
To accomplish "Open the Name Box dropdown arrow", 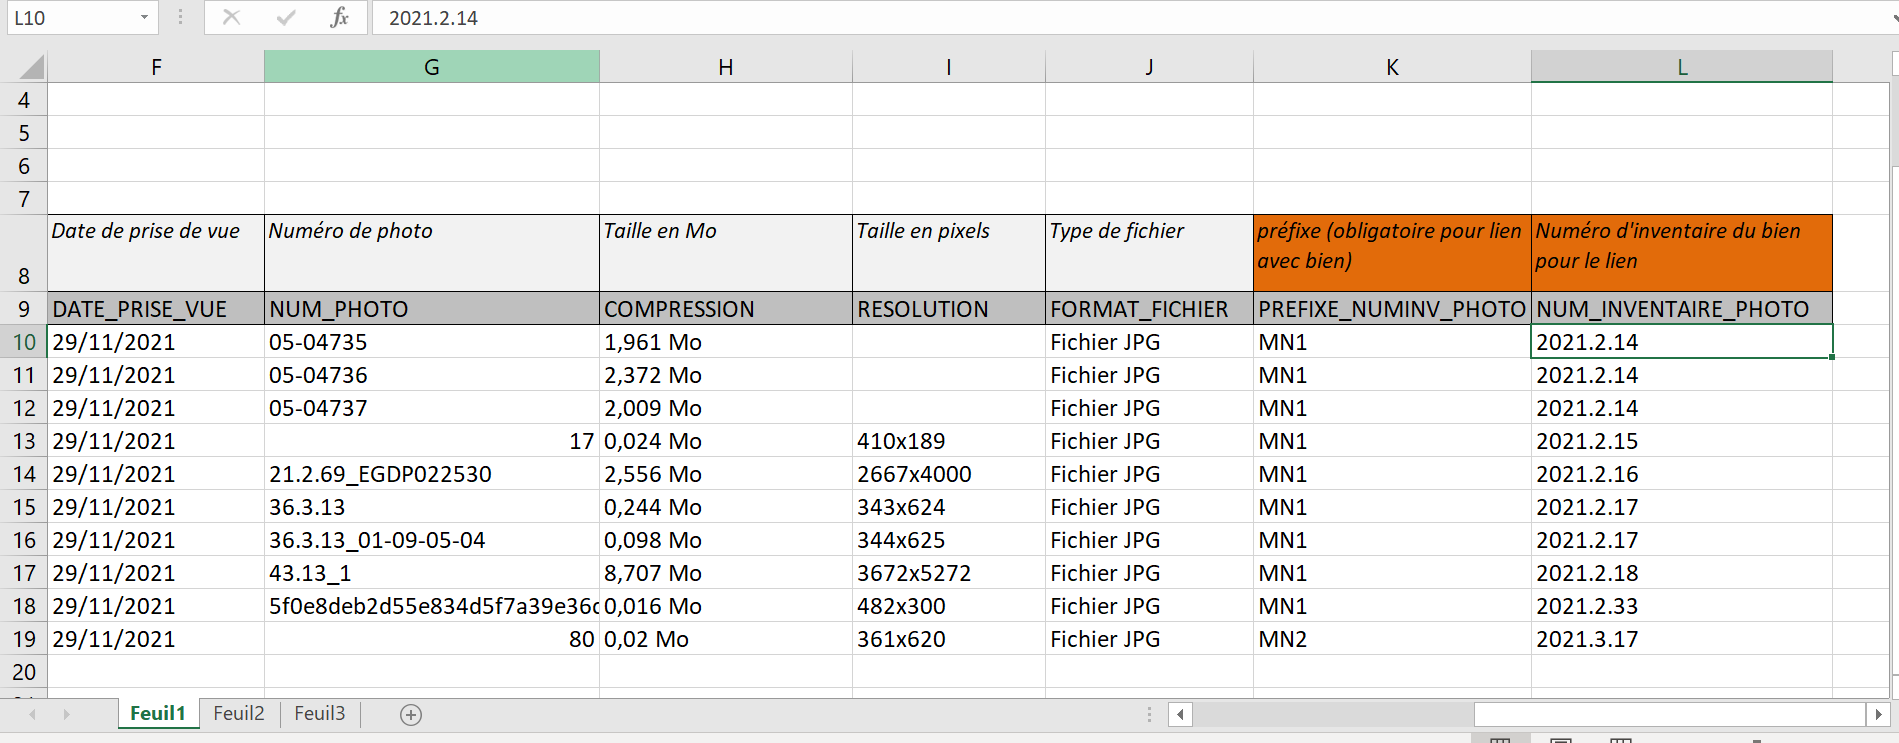I will (x=144, y=17).
